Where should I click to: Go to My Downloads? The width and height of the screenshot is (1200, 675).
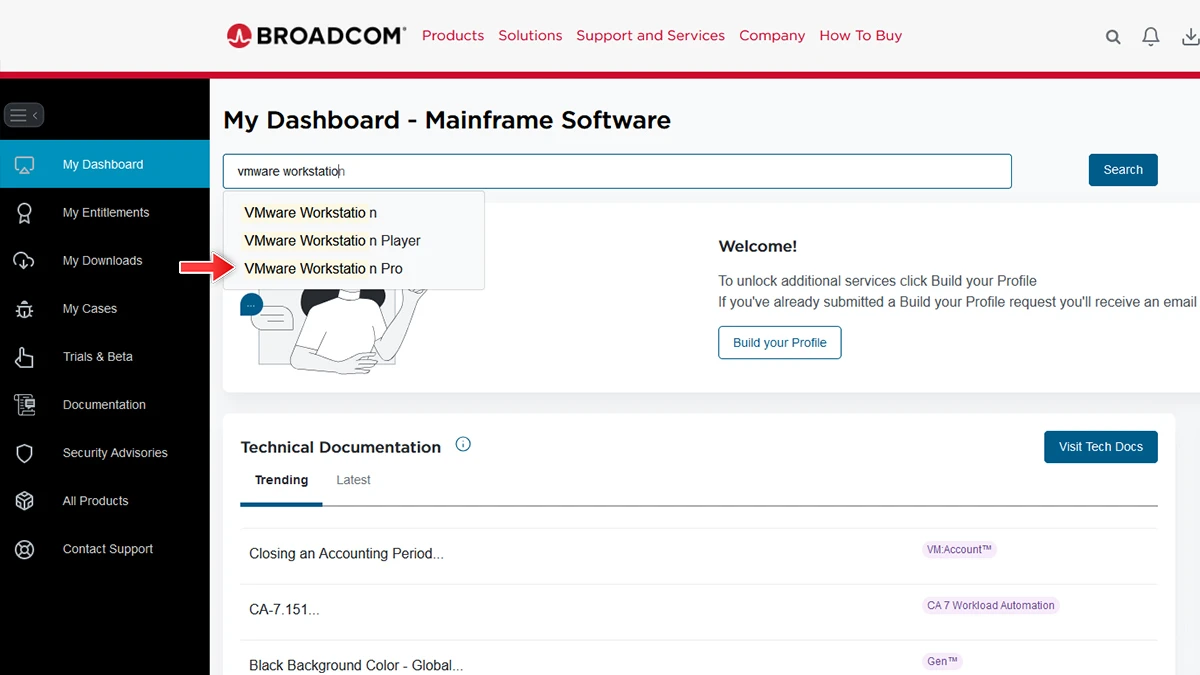tap(105, 260)
